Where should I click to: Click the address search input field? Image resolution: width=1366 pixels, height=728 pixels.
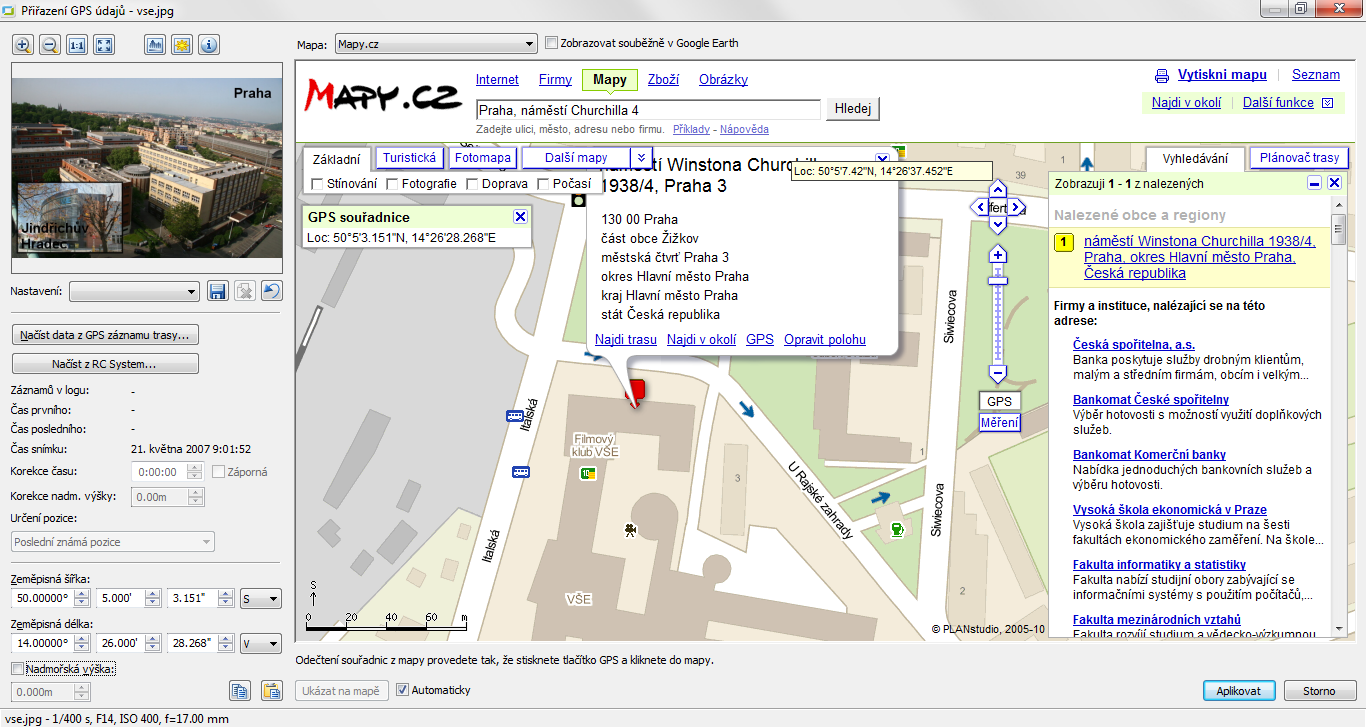pos(648,109)
